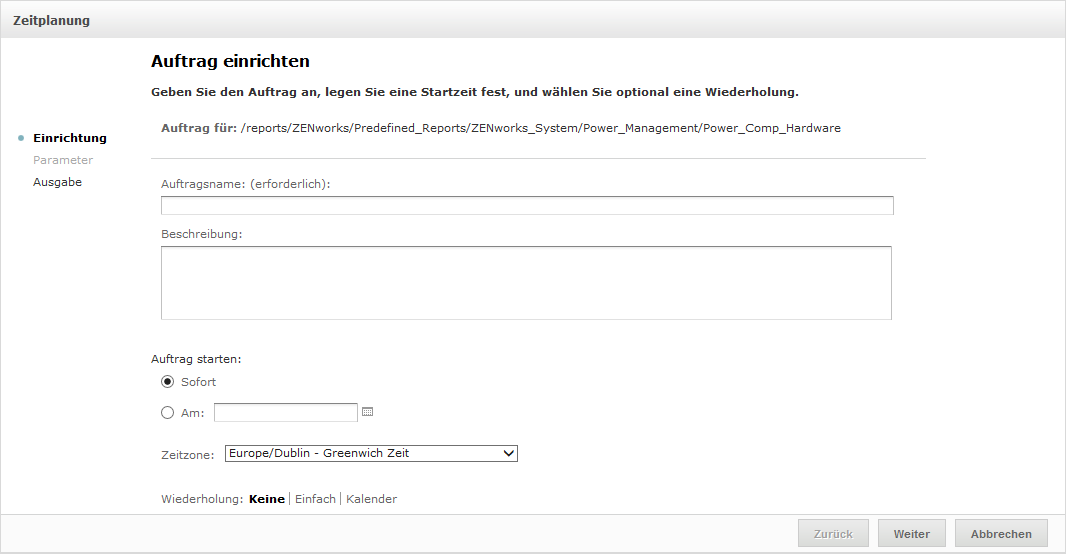Select the Am start time radio button
1066x554 pixels.
coord(167,413)
